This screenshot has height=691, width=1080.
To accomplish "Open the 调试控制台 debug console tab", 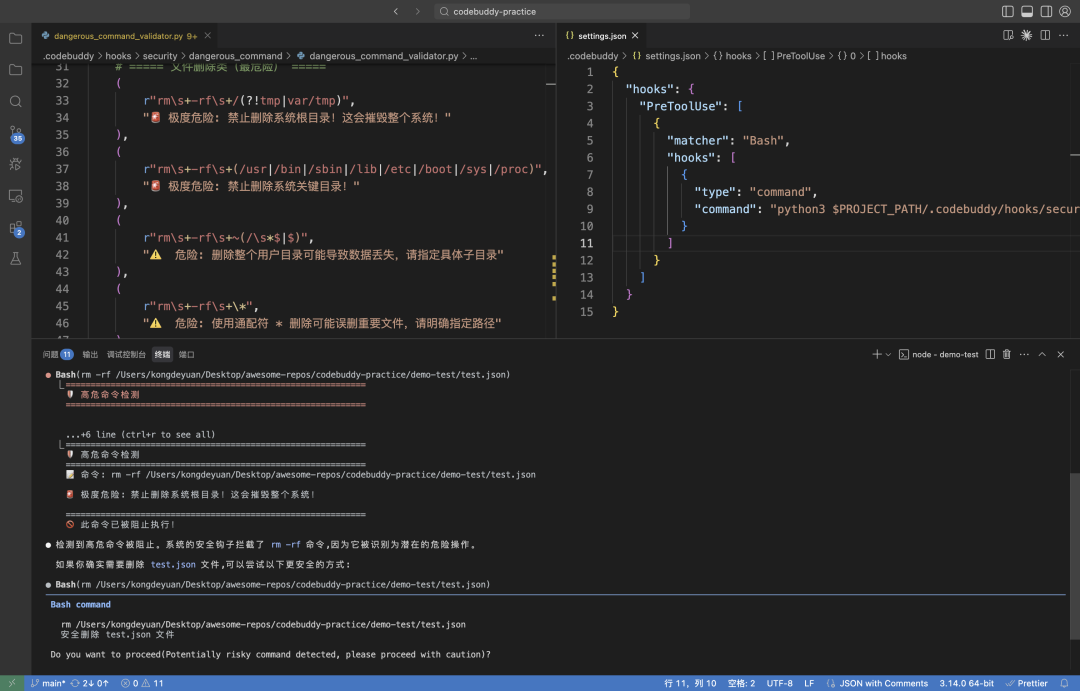I will coord(126,354).
